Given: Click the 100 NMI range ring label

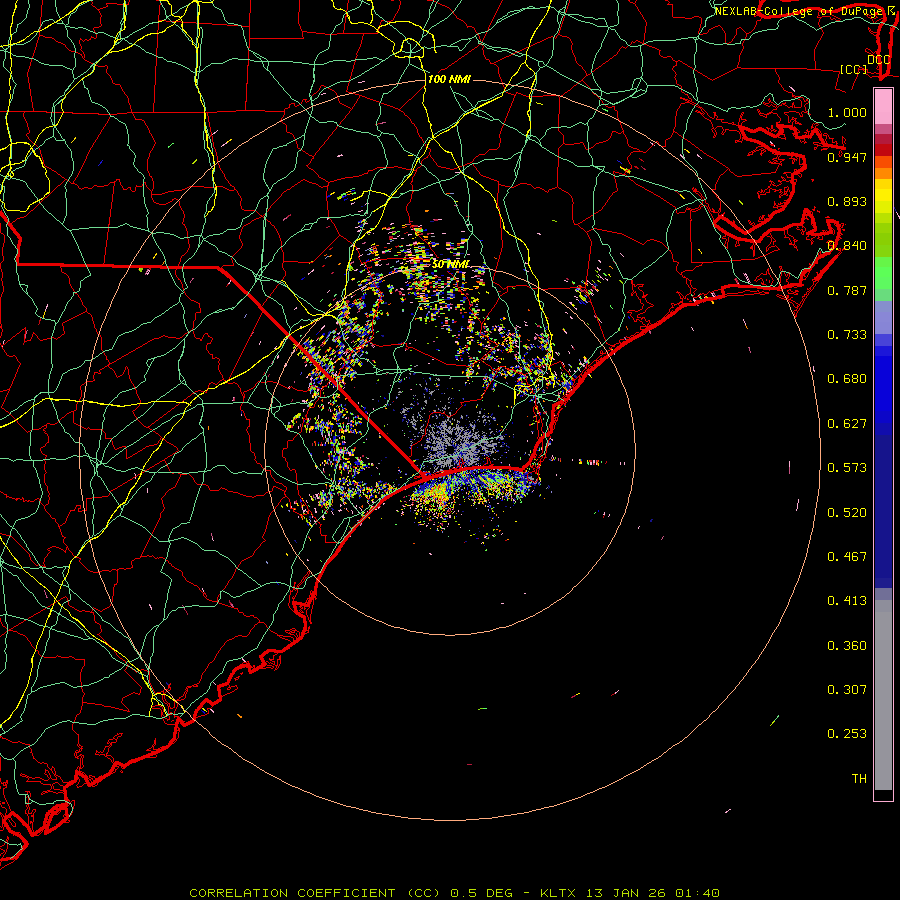Looking at the screenshot, I should [x=449, y=79].
